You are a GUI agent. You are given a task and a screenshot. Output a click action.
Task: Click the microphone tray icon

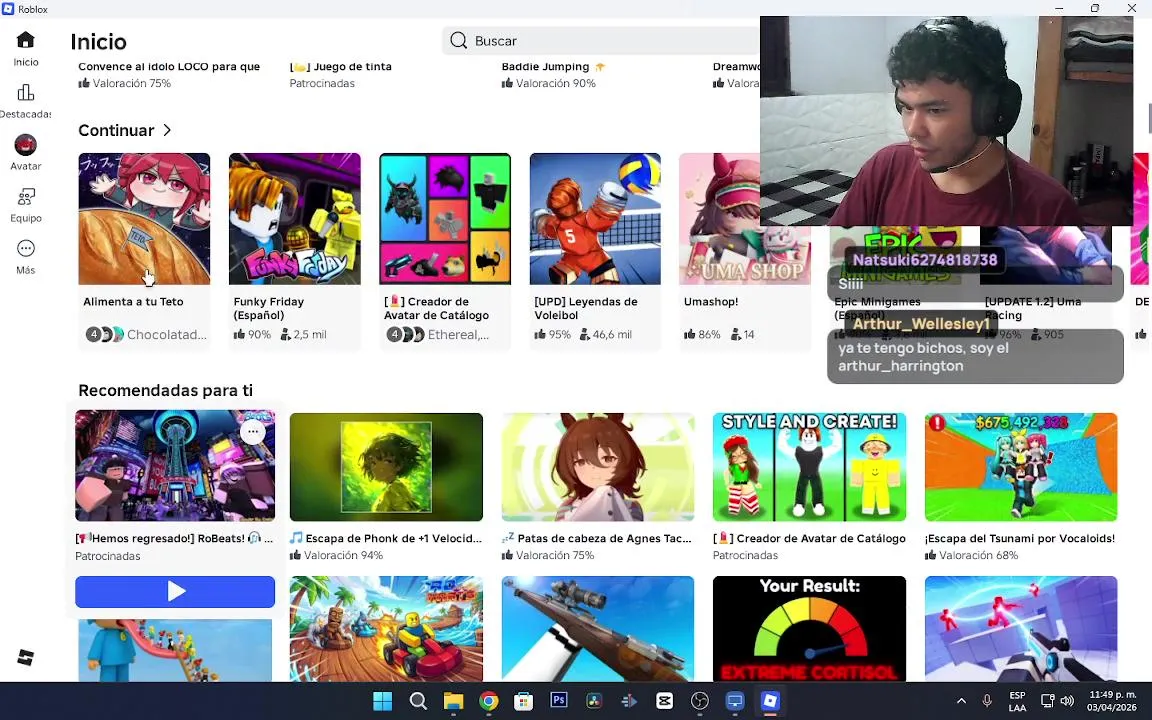pos(987,701)
